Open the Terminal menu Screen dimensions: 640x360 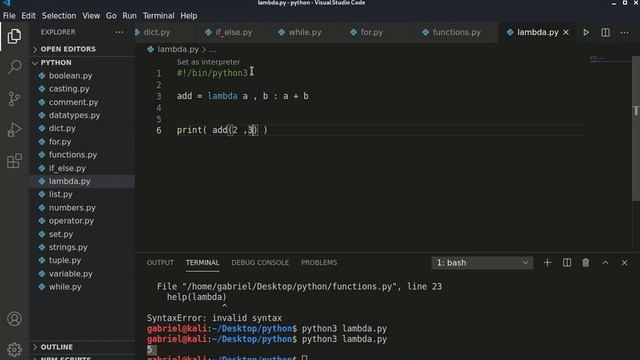159,16
